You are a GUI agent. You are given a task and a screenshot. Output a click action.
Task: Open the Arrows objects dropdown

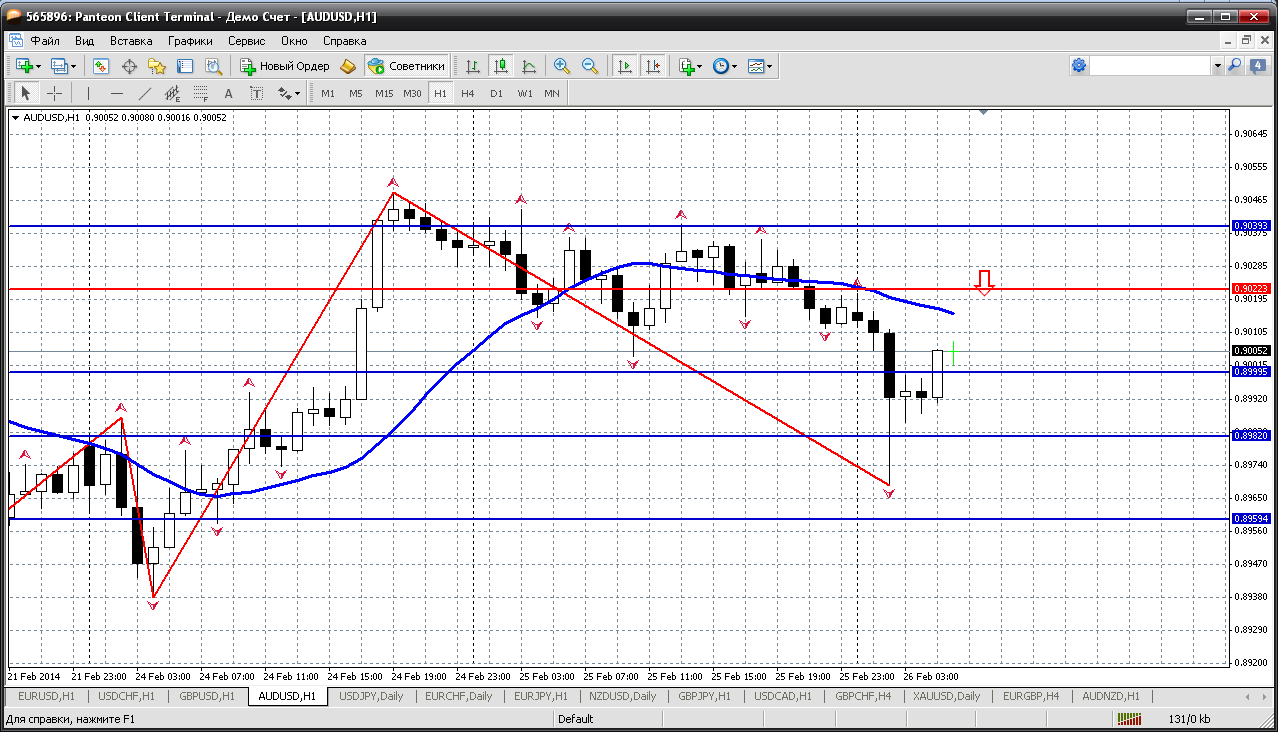point(289,93)
